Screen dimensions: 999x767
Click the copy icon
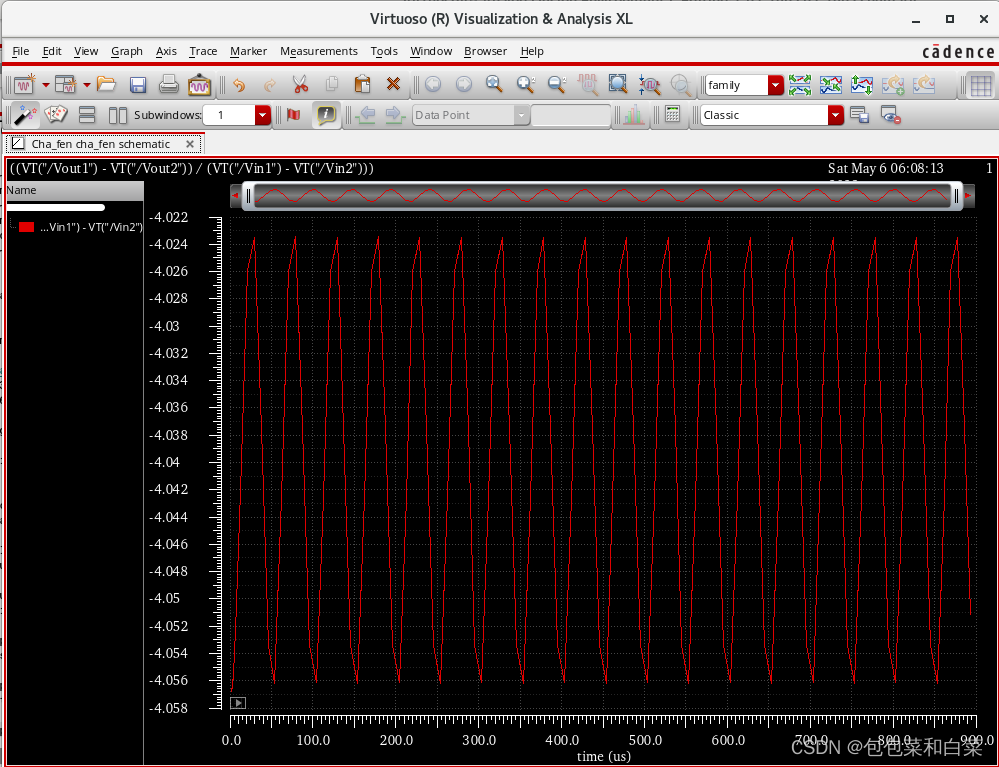[331, 84]
